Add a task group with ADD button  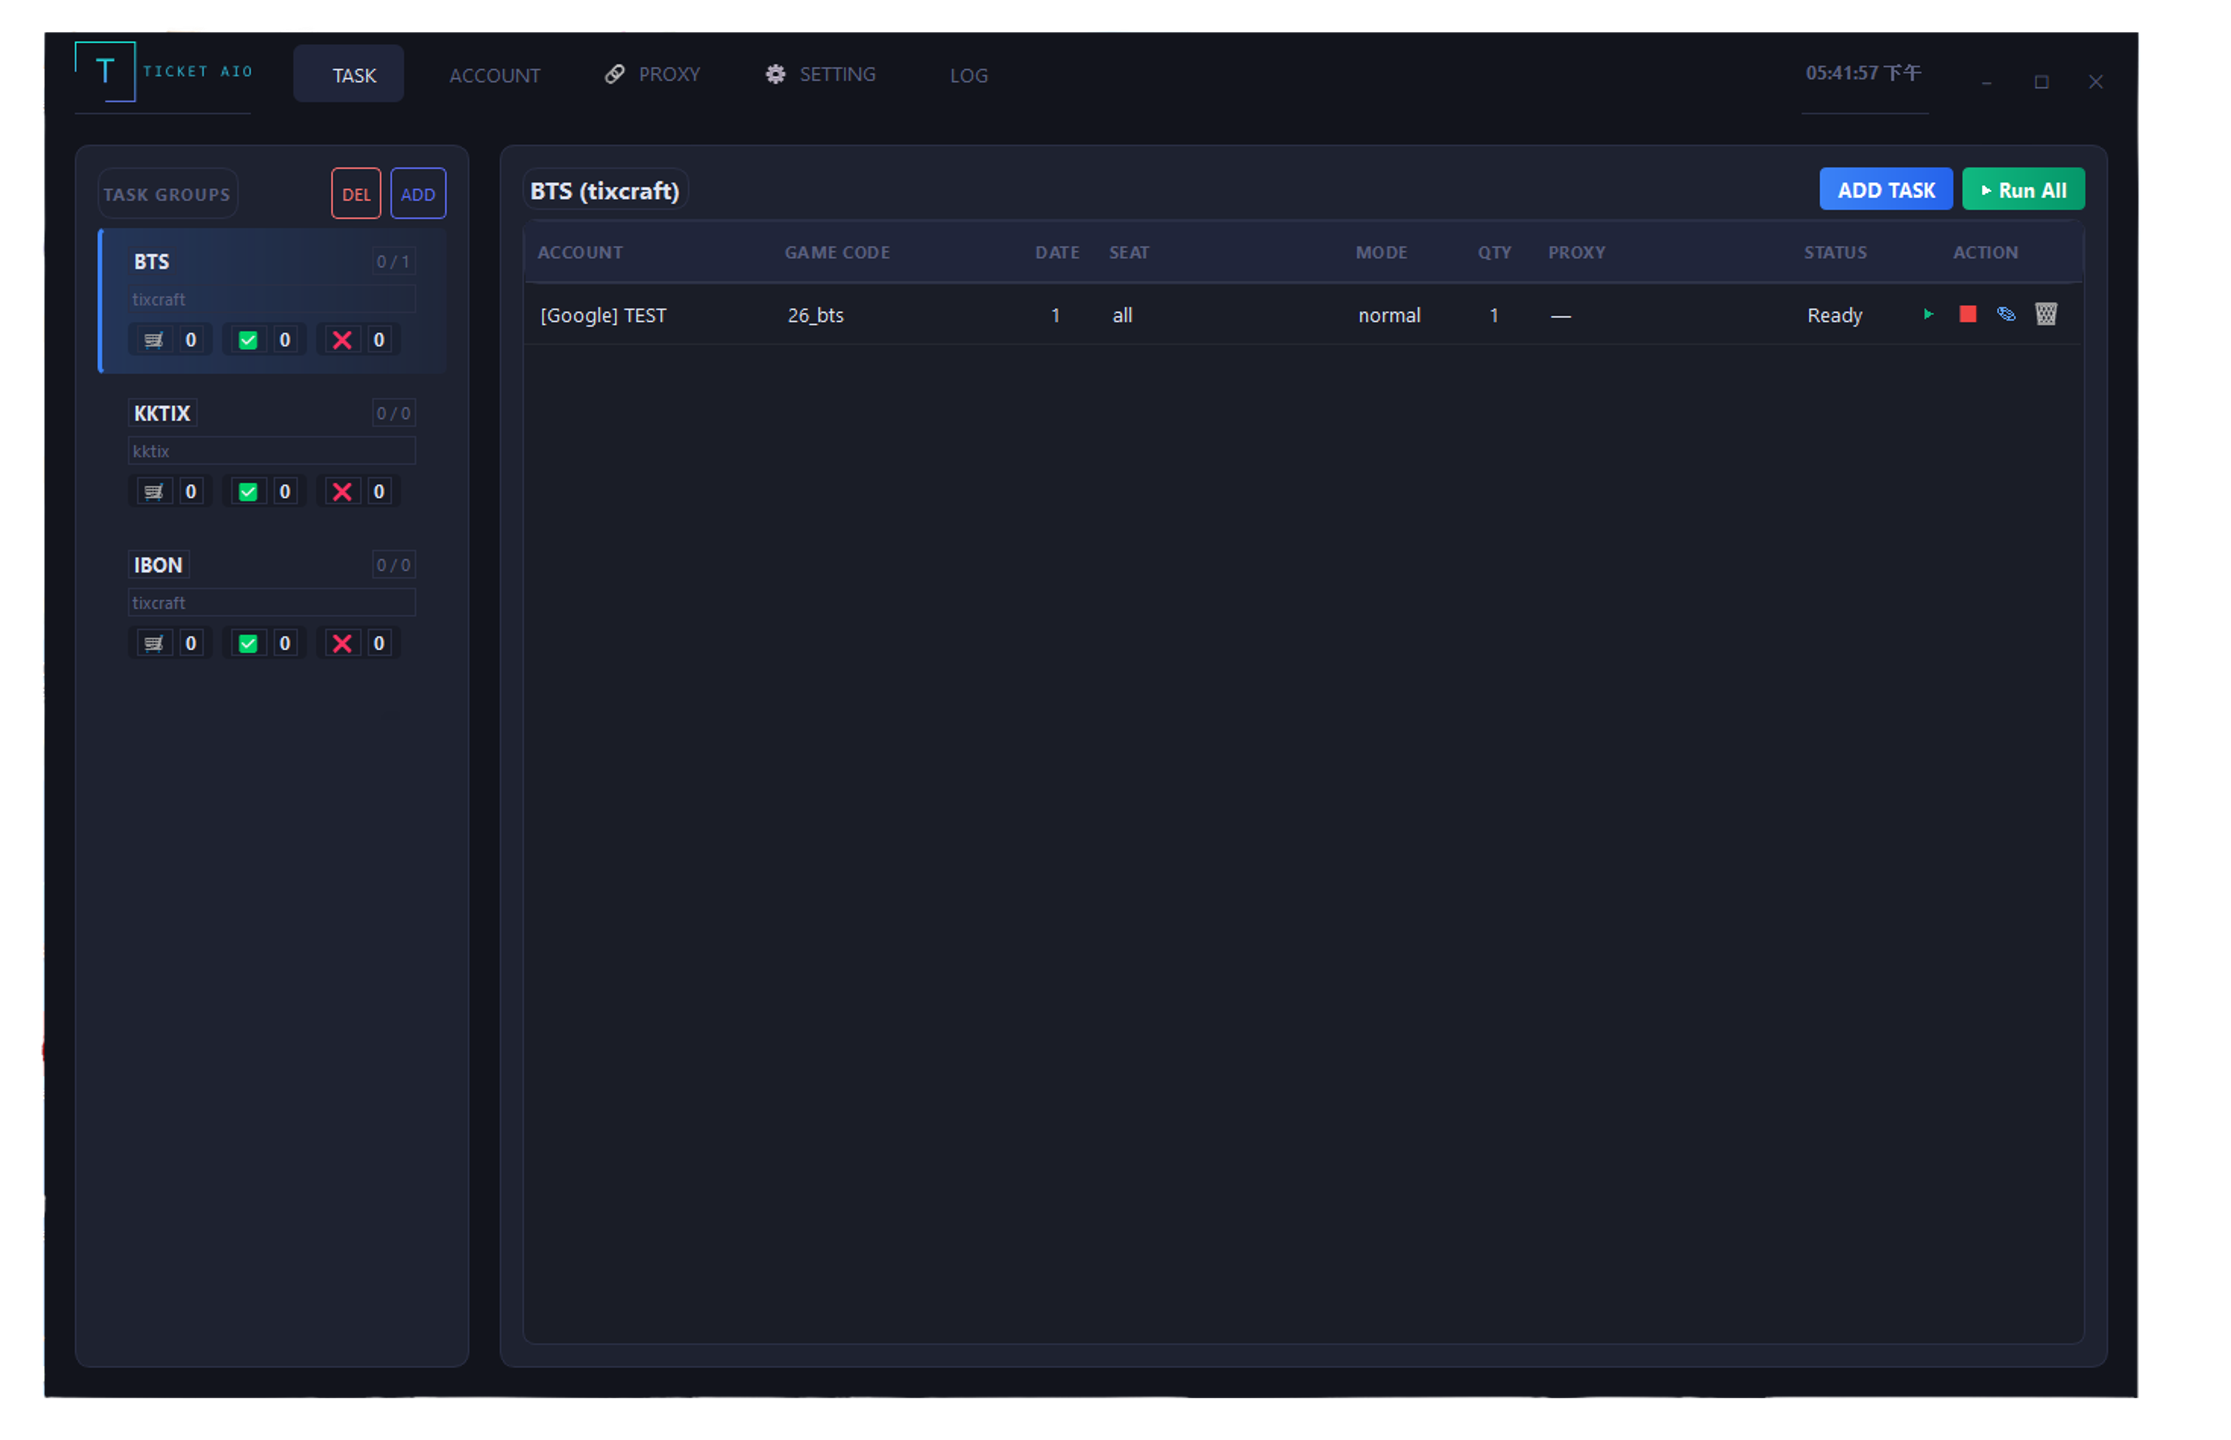click(418, 194)
